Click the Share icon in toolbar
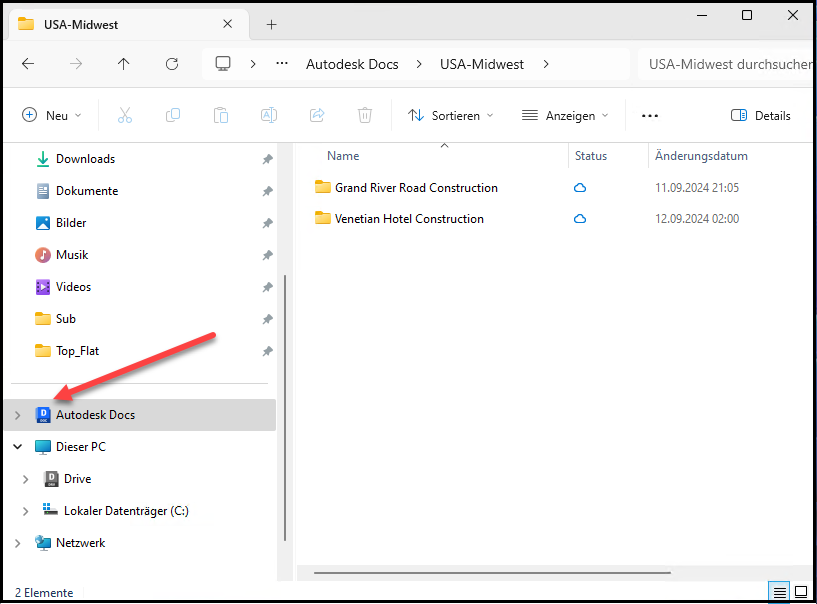817x604 pixels. click(317, 115)
